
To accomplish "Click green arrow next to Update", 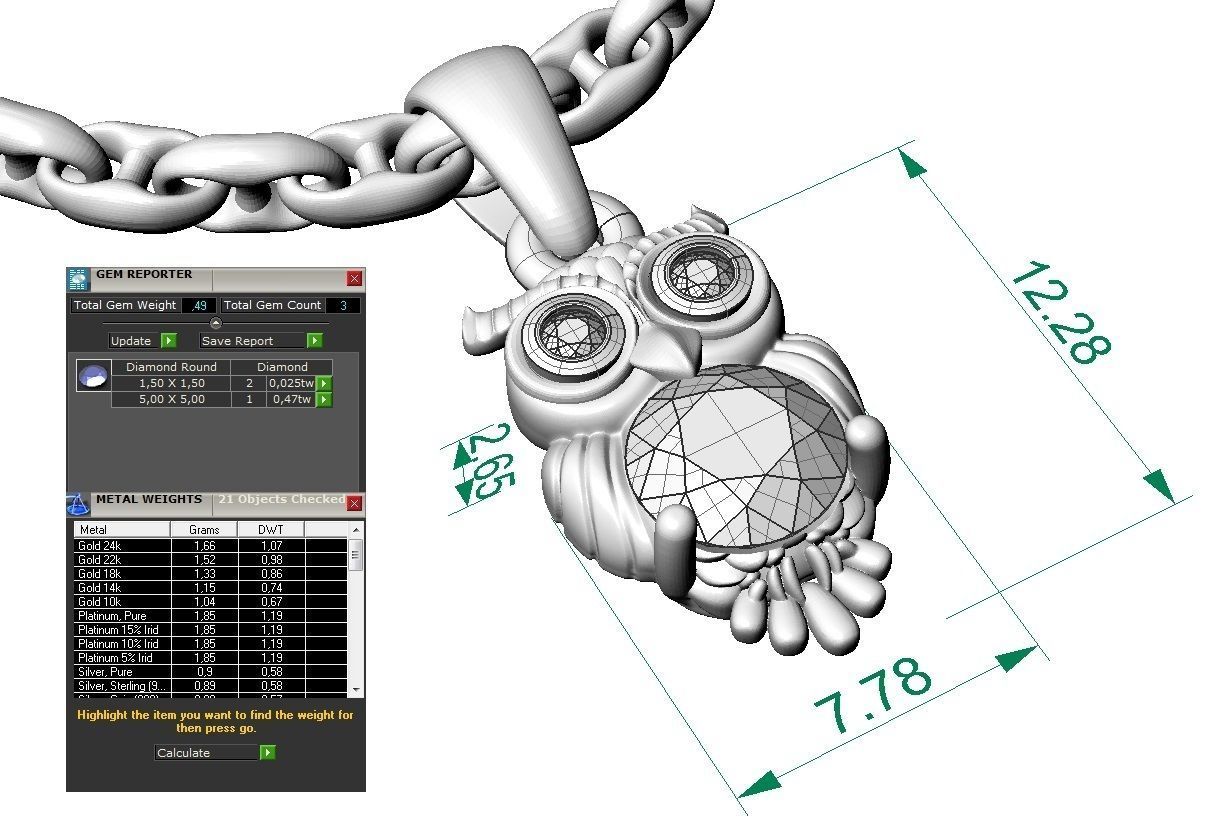I will (x=168, y=341).
